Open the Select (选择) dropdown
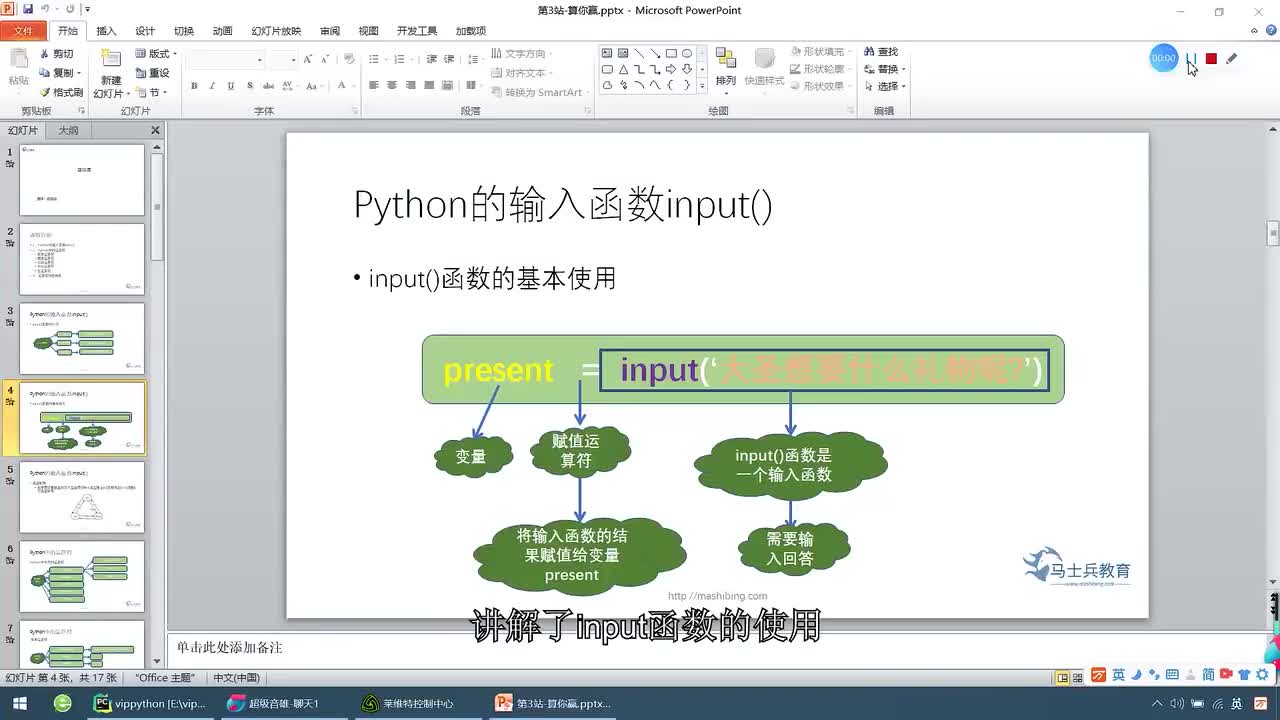Viewport: 1280px width, 720px height. (x=885, y=86)
